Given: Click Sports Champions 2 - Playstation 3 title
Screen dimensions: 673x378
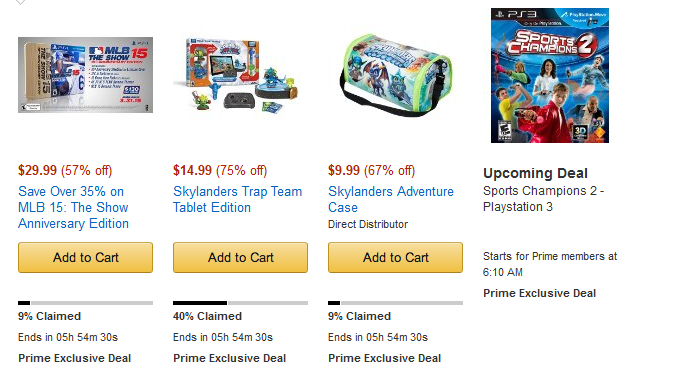Looking at the screenshot, I should [x=543, y=199].
